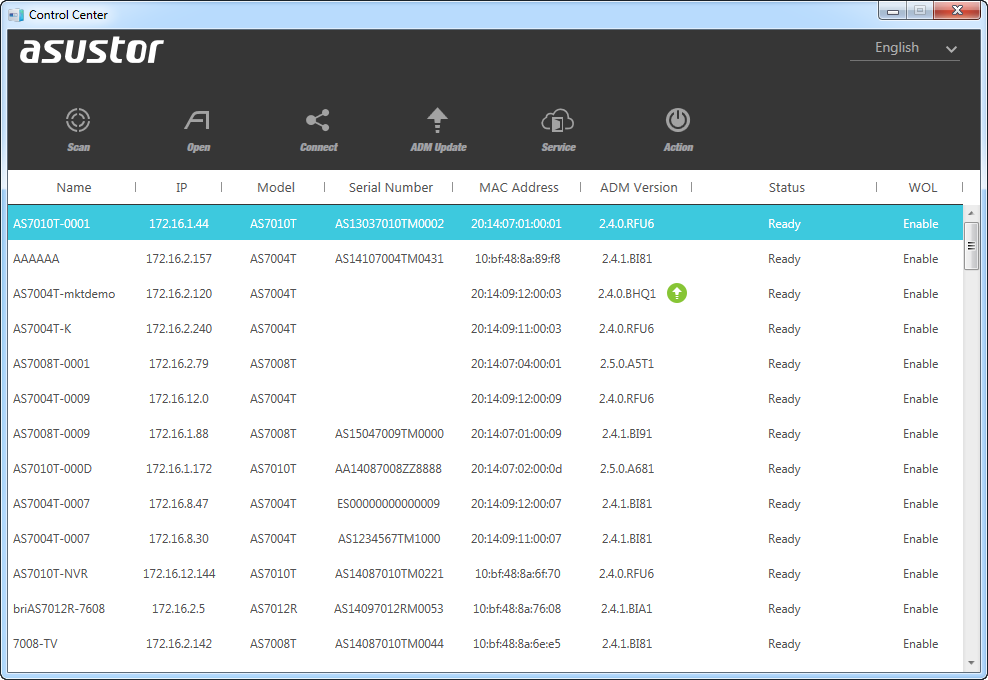Sort by Model column header
Viewport: 988px width, 680px height.
click(x=275, y=187)
